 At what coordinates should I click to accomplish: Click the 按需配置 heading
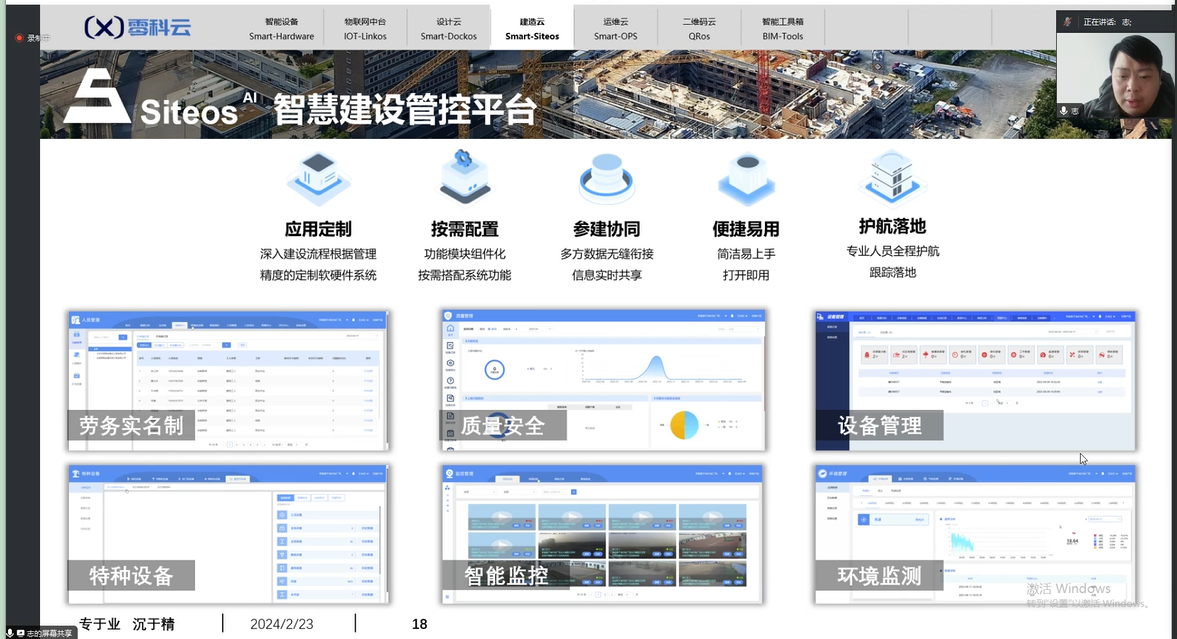coord(465,229)
